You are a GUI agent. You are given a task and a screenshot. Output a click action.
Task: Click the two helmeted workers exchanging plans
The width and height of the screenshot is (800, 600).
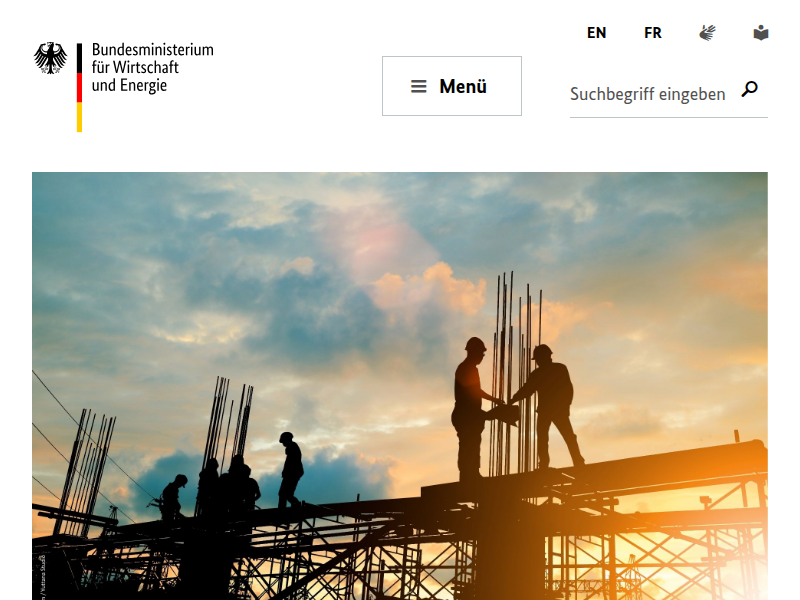[518, 408]
